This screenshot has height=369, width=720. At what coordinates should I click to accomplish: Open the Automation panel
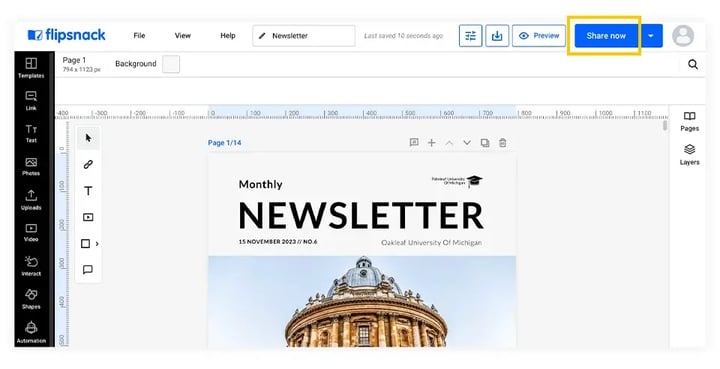[x=31, y=332]
